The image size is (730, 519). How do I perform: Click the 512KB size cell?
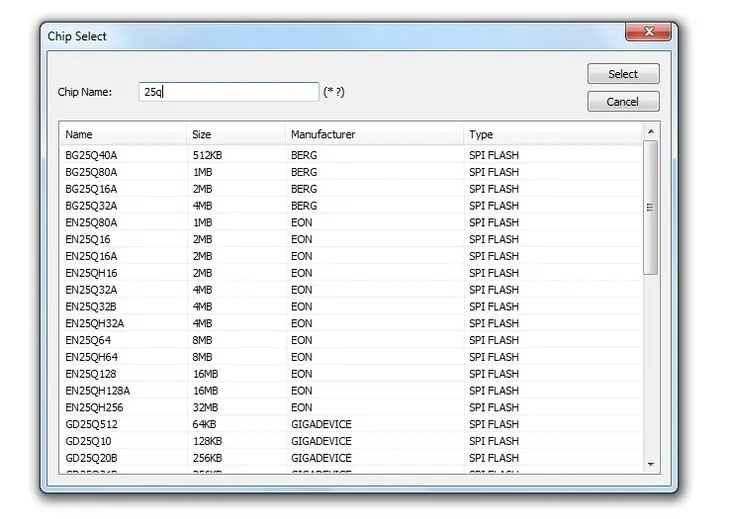(207, 155)
